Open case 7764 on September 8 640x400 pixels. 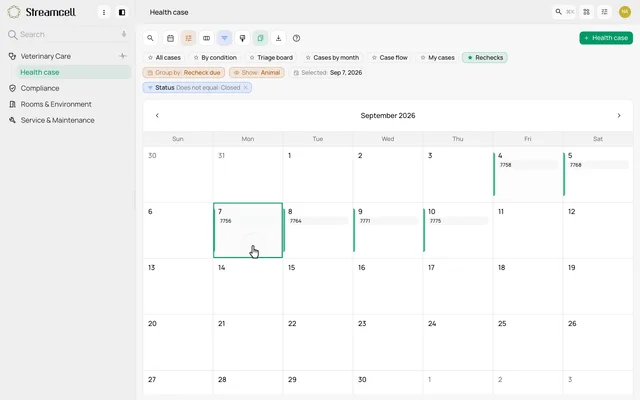coord(318,221)
